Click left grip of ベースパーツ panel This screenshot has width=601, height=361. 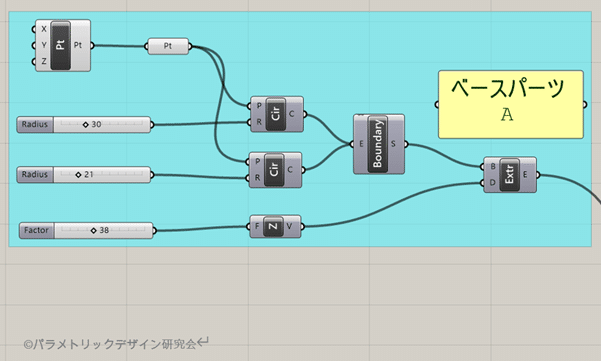tap(437, 104)
